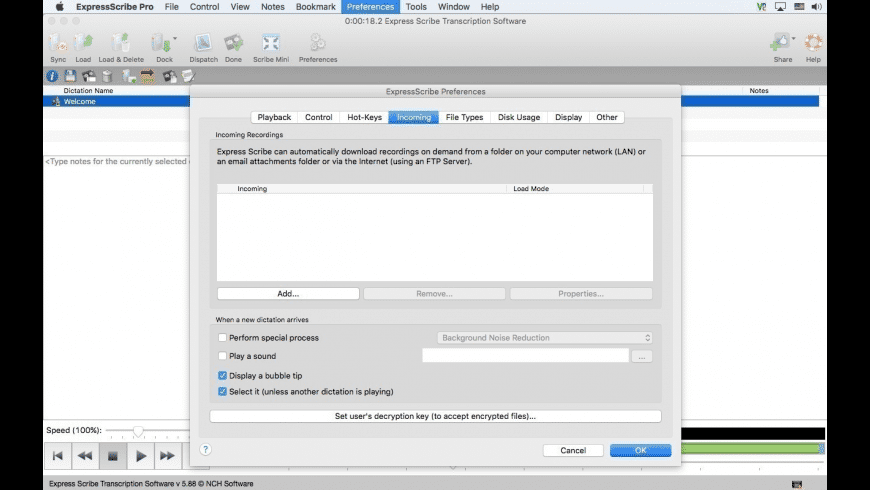Click the OK button

coord(641,450)
